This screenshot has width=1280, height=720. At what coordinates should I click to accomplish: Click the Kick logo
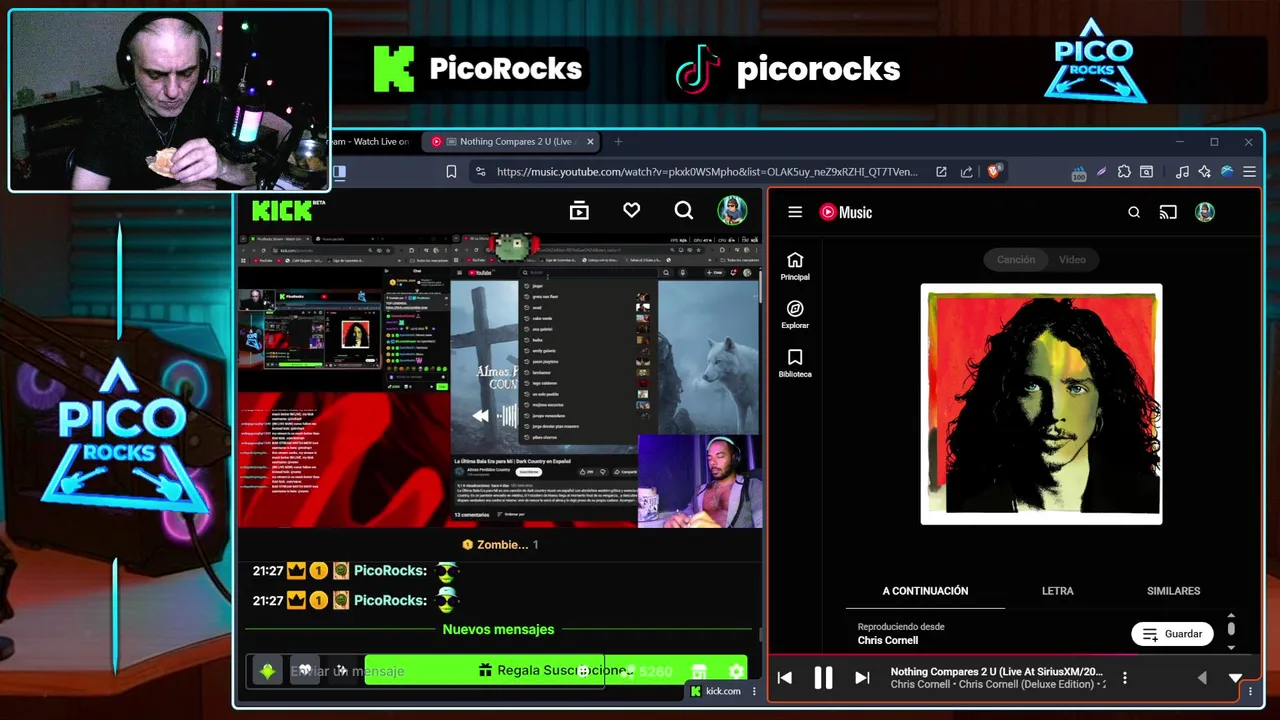(289, 210)
